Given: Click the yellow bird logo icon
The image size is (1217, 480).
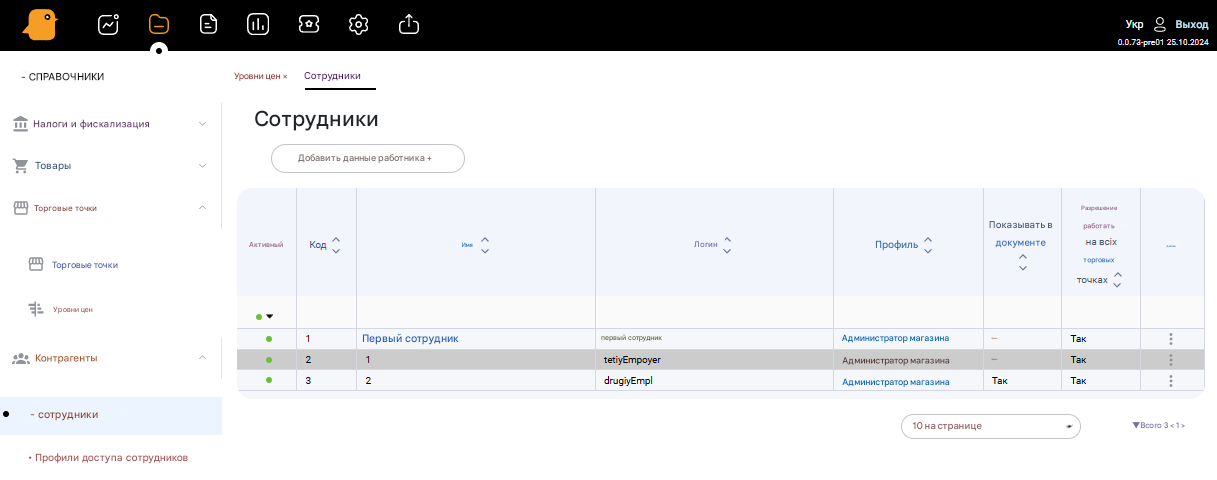Looking at the screenshot, I should pyautogui.click(x=41, y=25).
